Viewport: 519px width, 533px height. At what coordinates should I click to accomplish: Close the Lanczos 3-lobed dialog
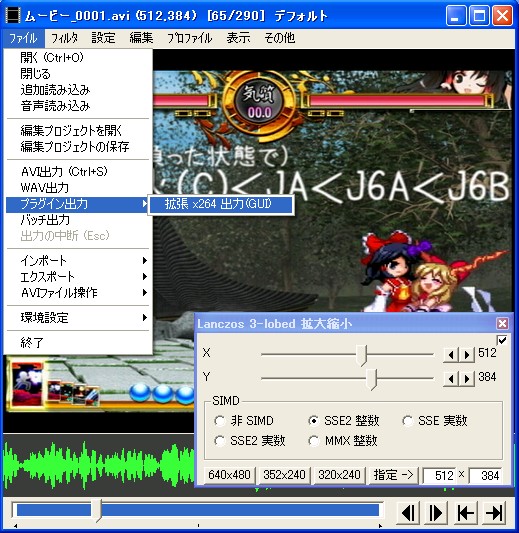click(x=502, y=323)
